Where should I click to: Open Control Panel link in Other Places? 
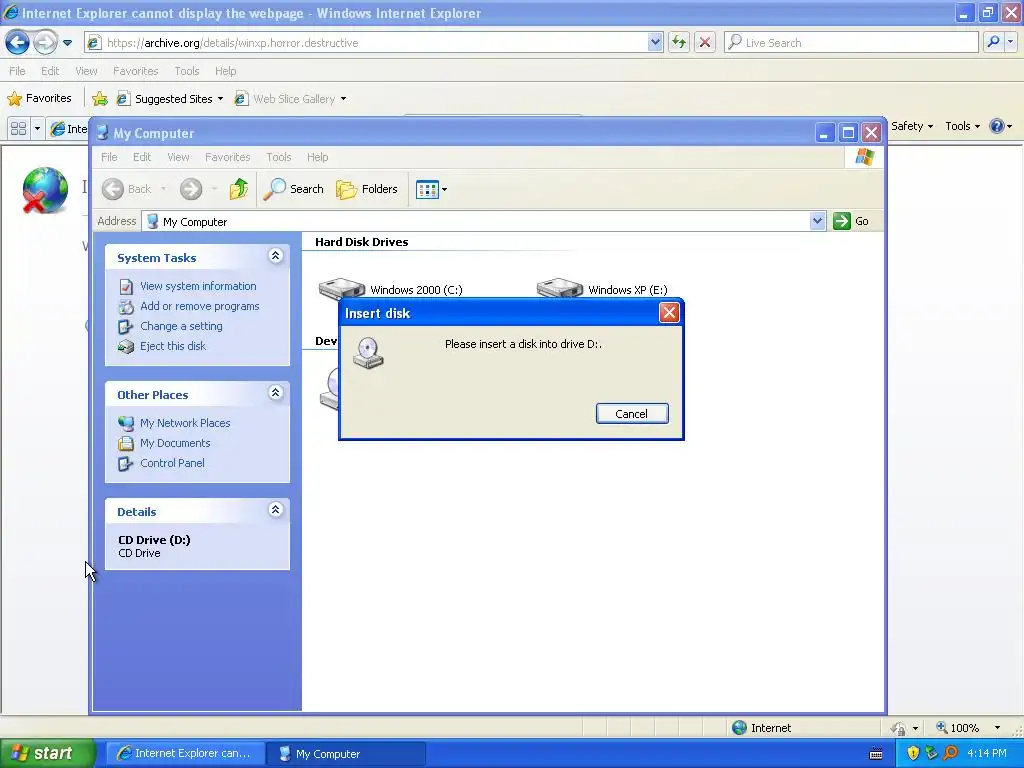pyautogui.click(x=172, y=463)
